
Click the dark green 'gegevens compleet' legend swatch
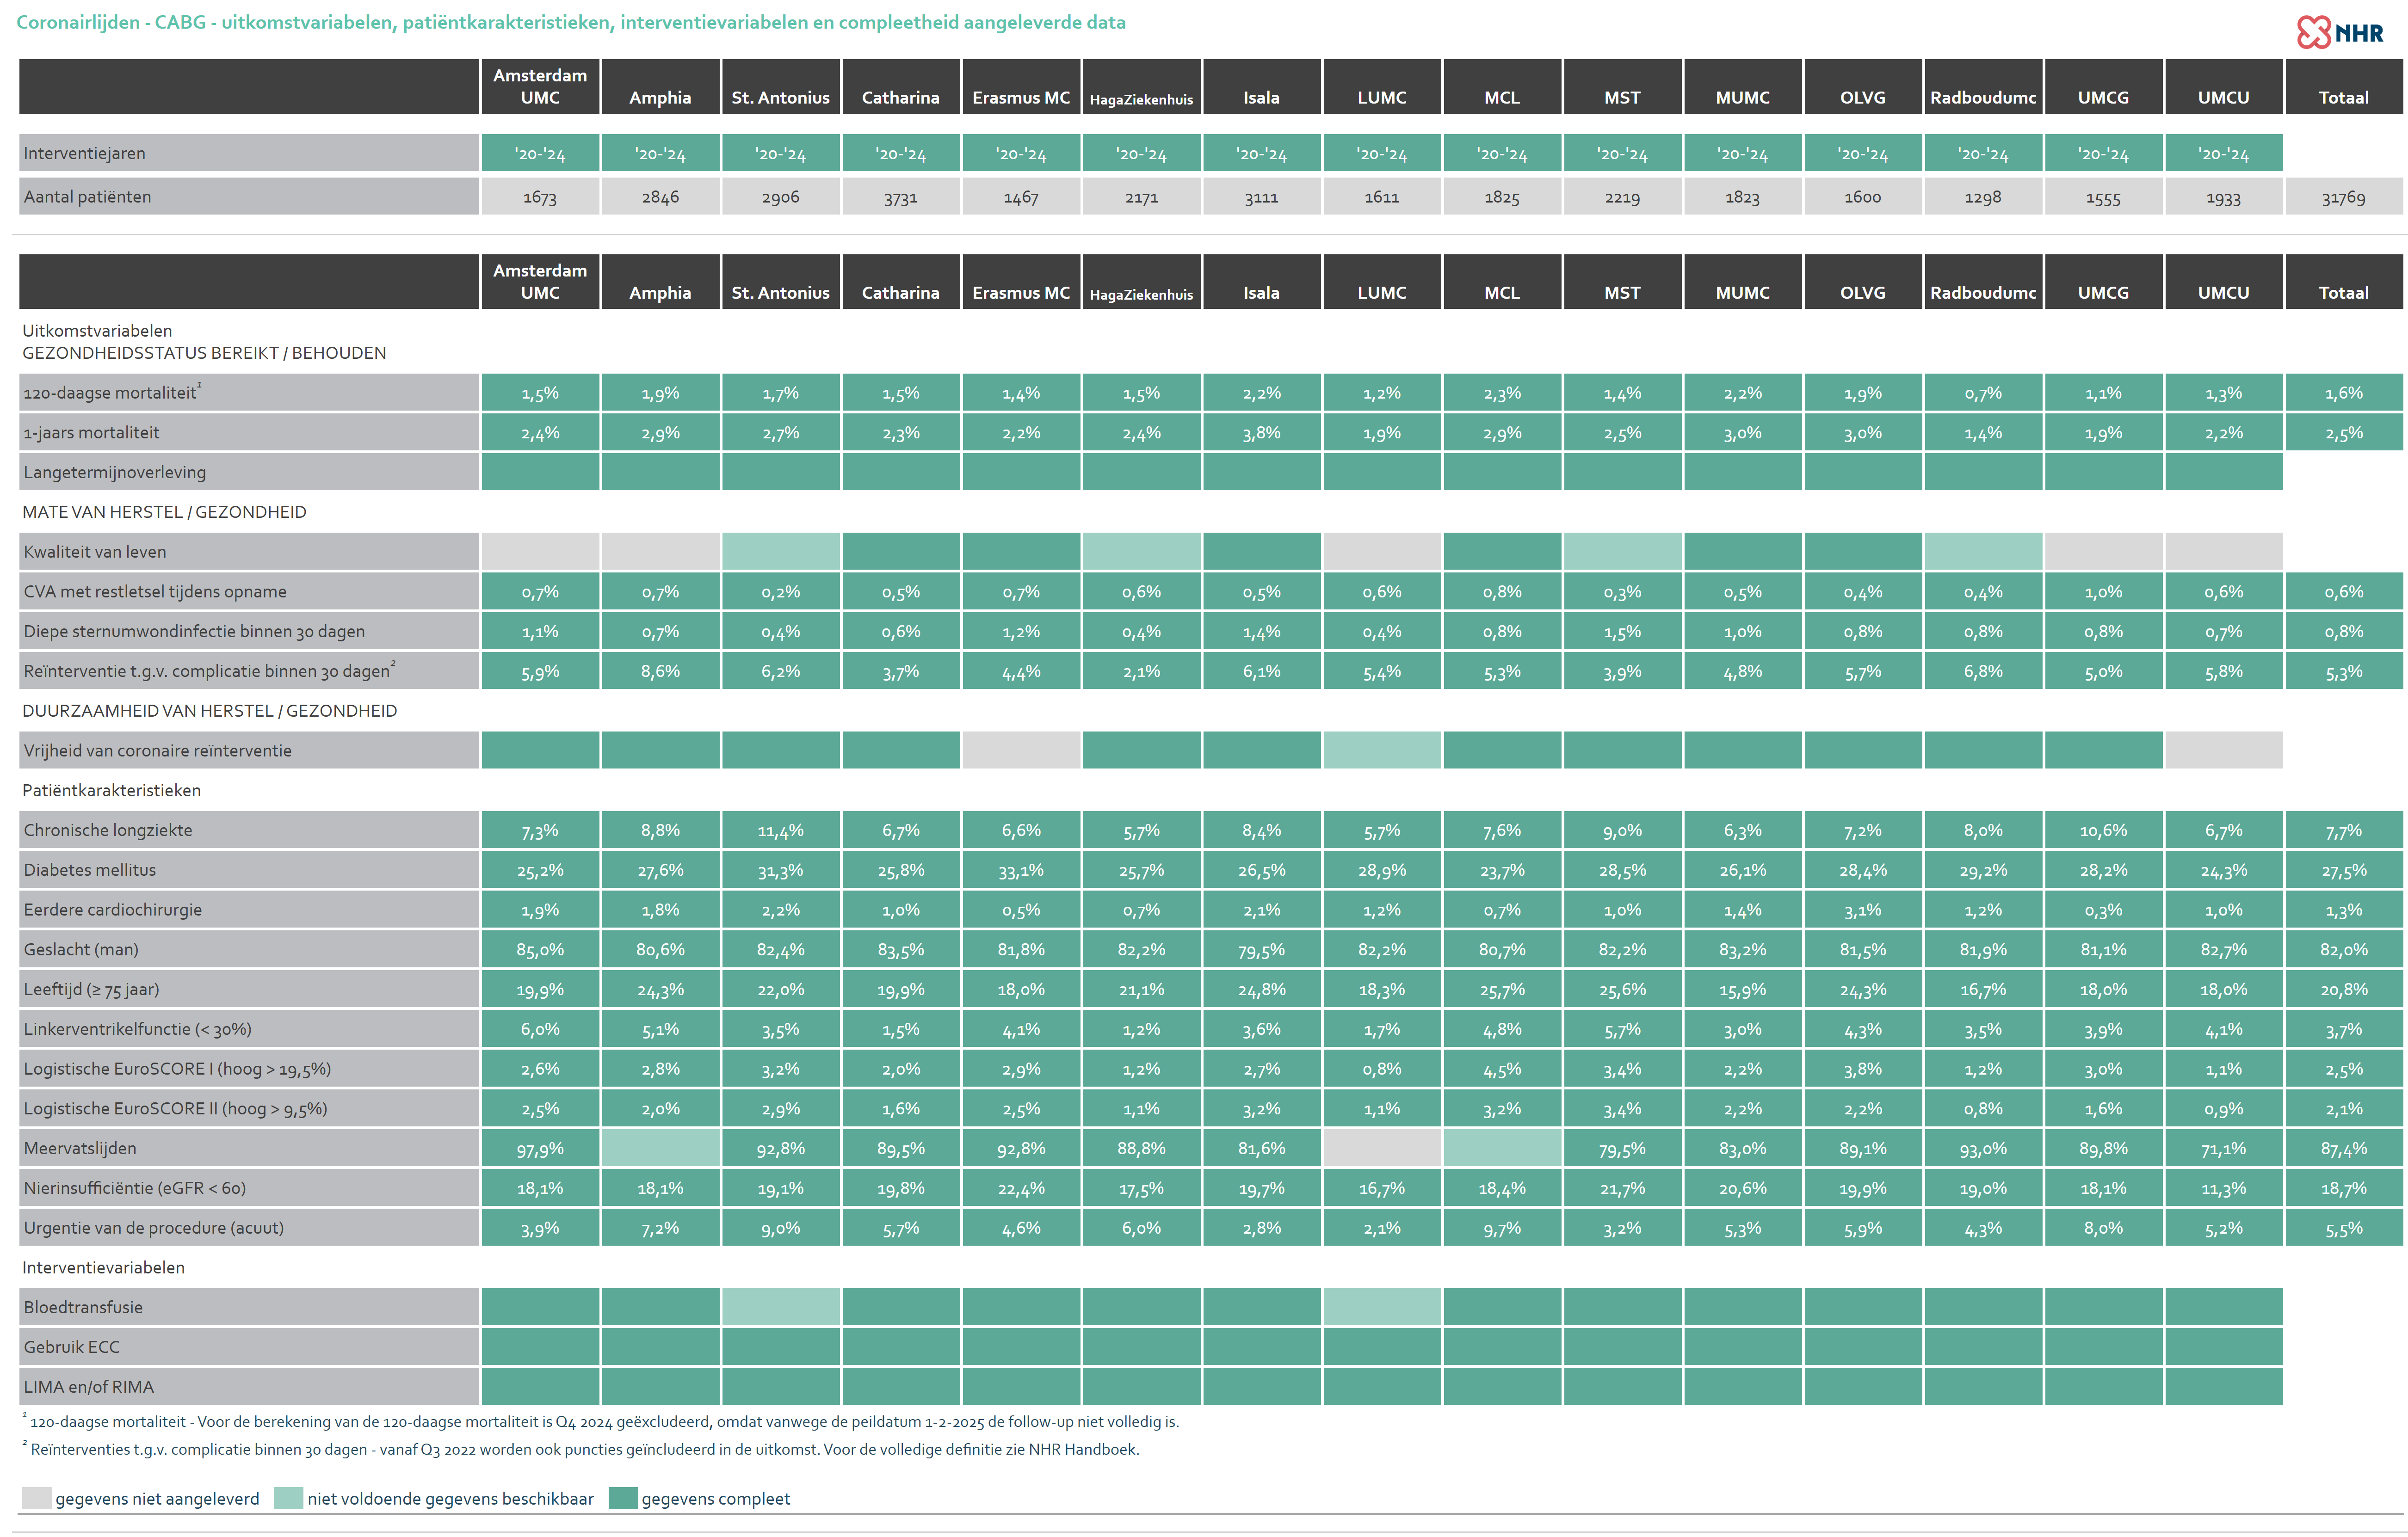click(x=623, y=1498)
